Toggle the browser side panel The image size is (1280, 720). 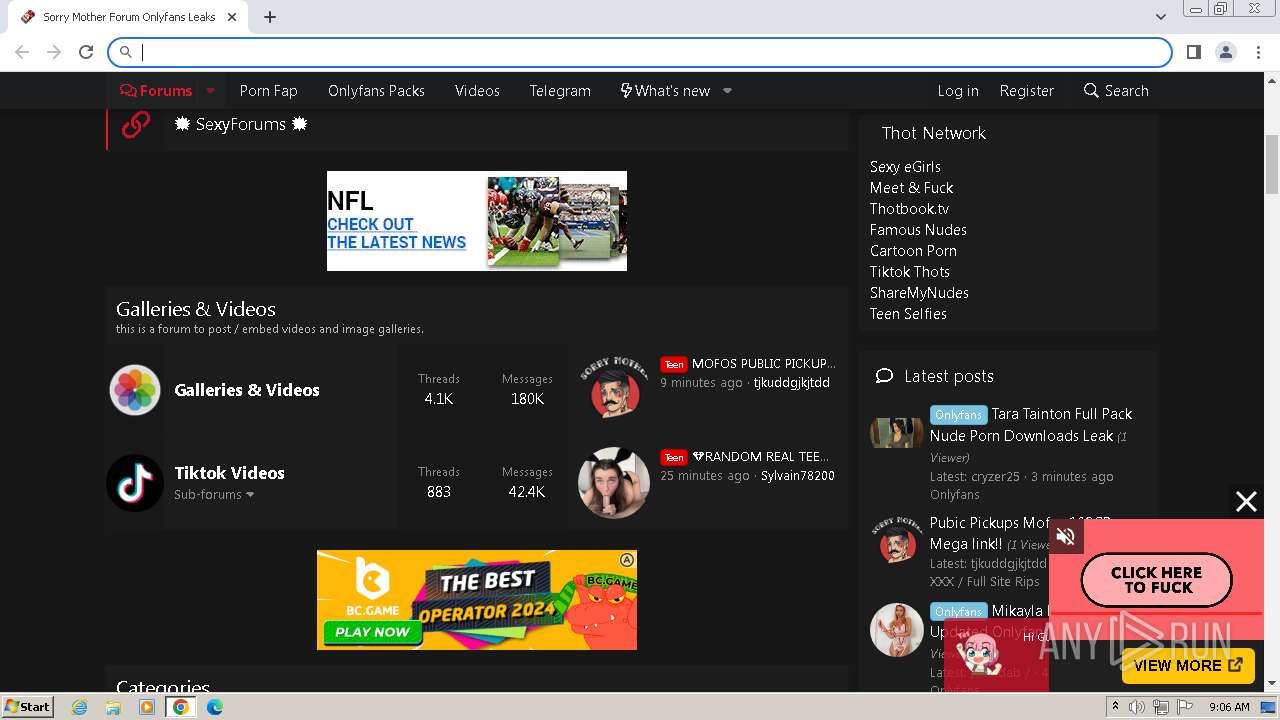coord(1194,52)
